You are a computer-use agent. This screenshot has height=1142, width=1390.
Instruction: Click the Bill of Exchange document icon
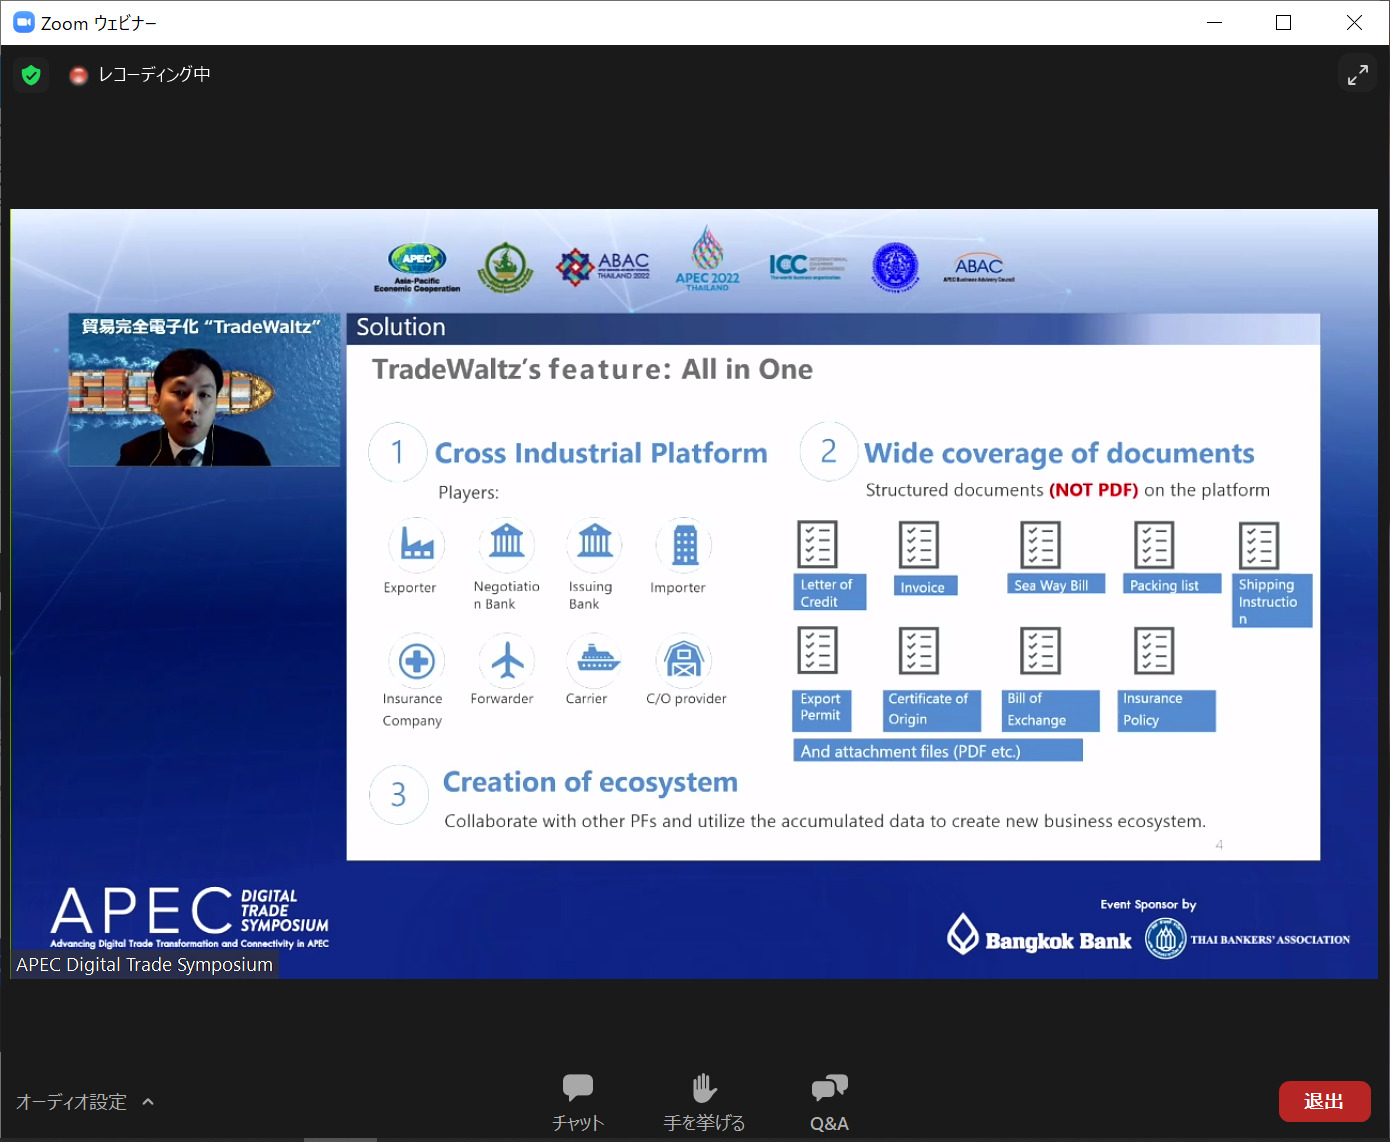click(x=1040, y=651)
